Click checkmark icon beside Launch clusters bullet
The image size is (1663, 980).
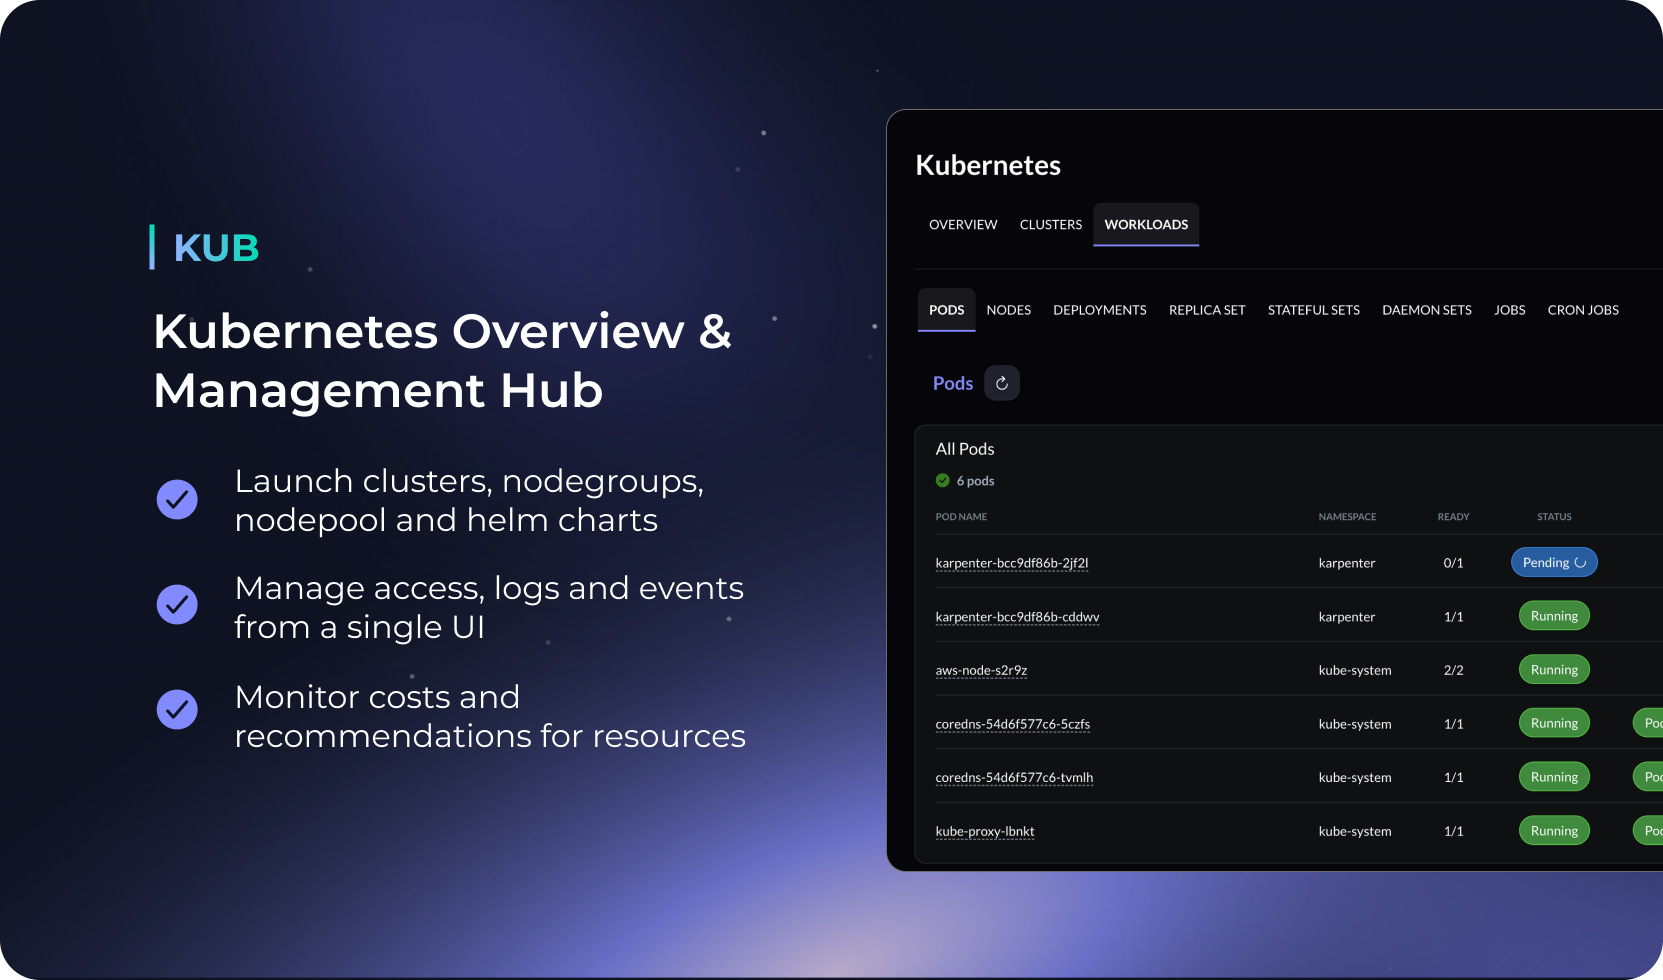tap(177, 499)
